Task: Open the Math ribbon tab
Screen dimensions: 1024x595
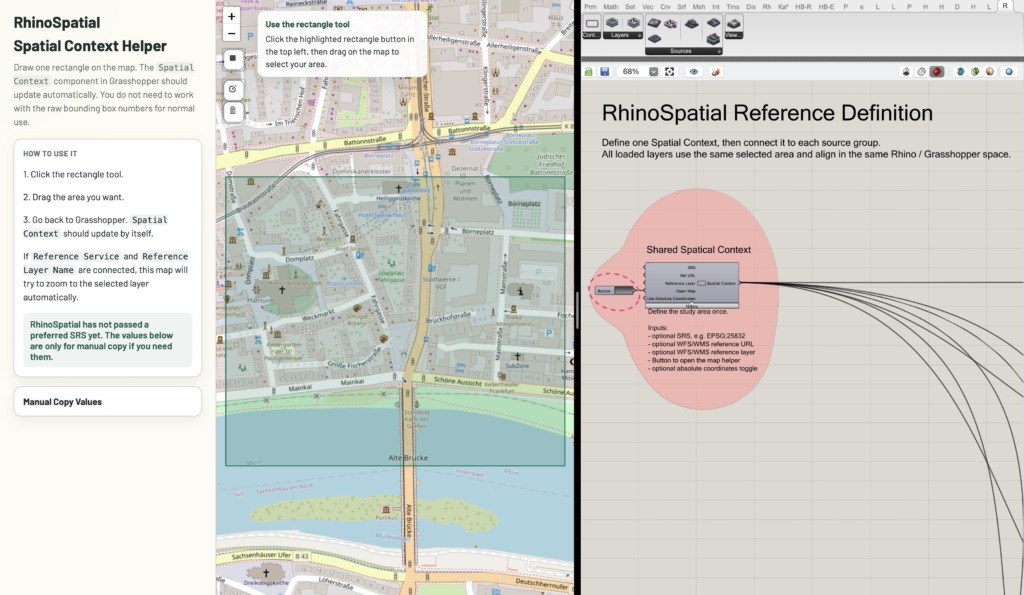Action: 611,7
